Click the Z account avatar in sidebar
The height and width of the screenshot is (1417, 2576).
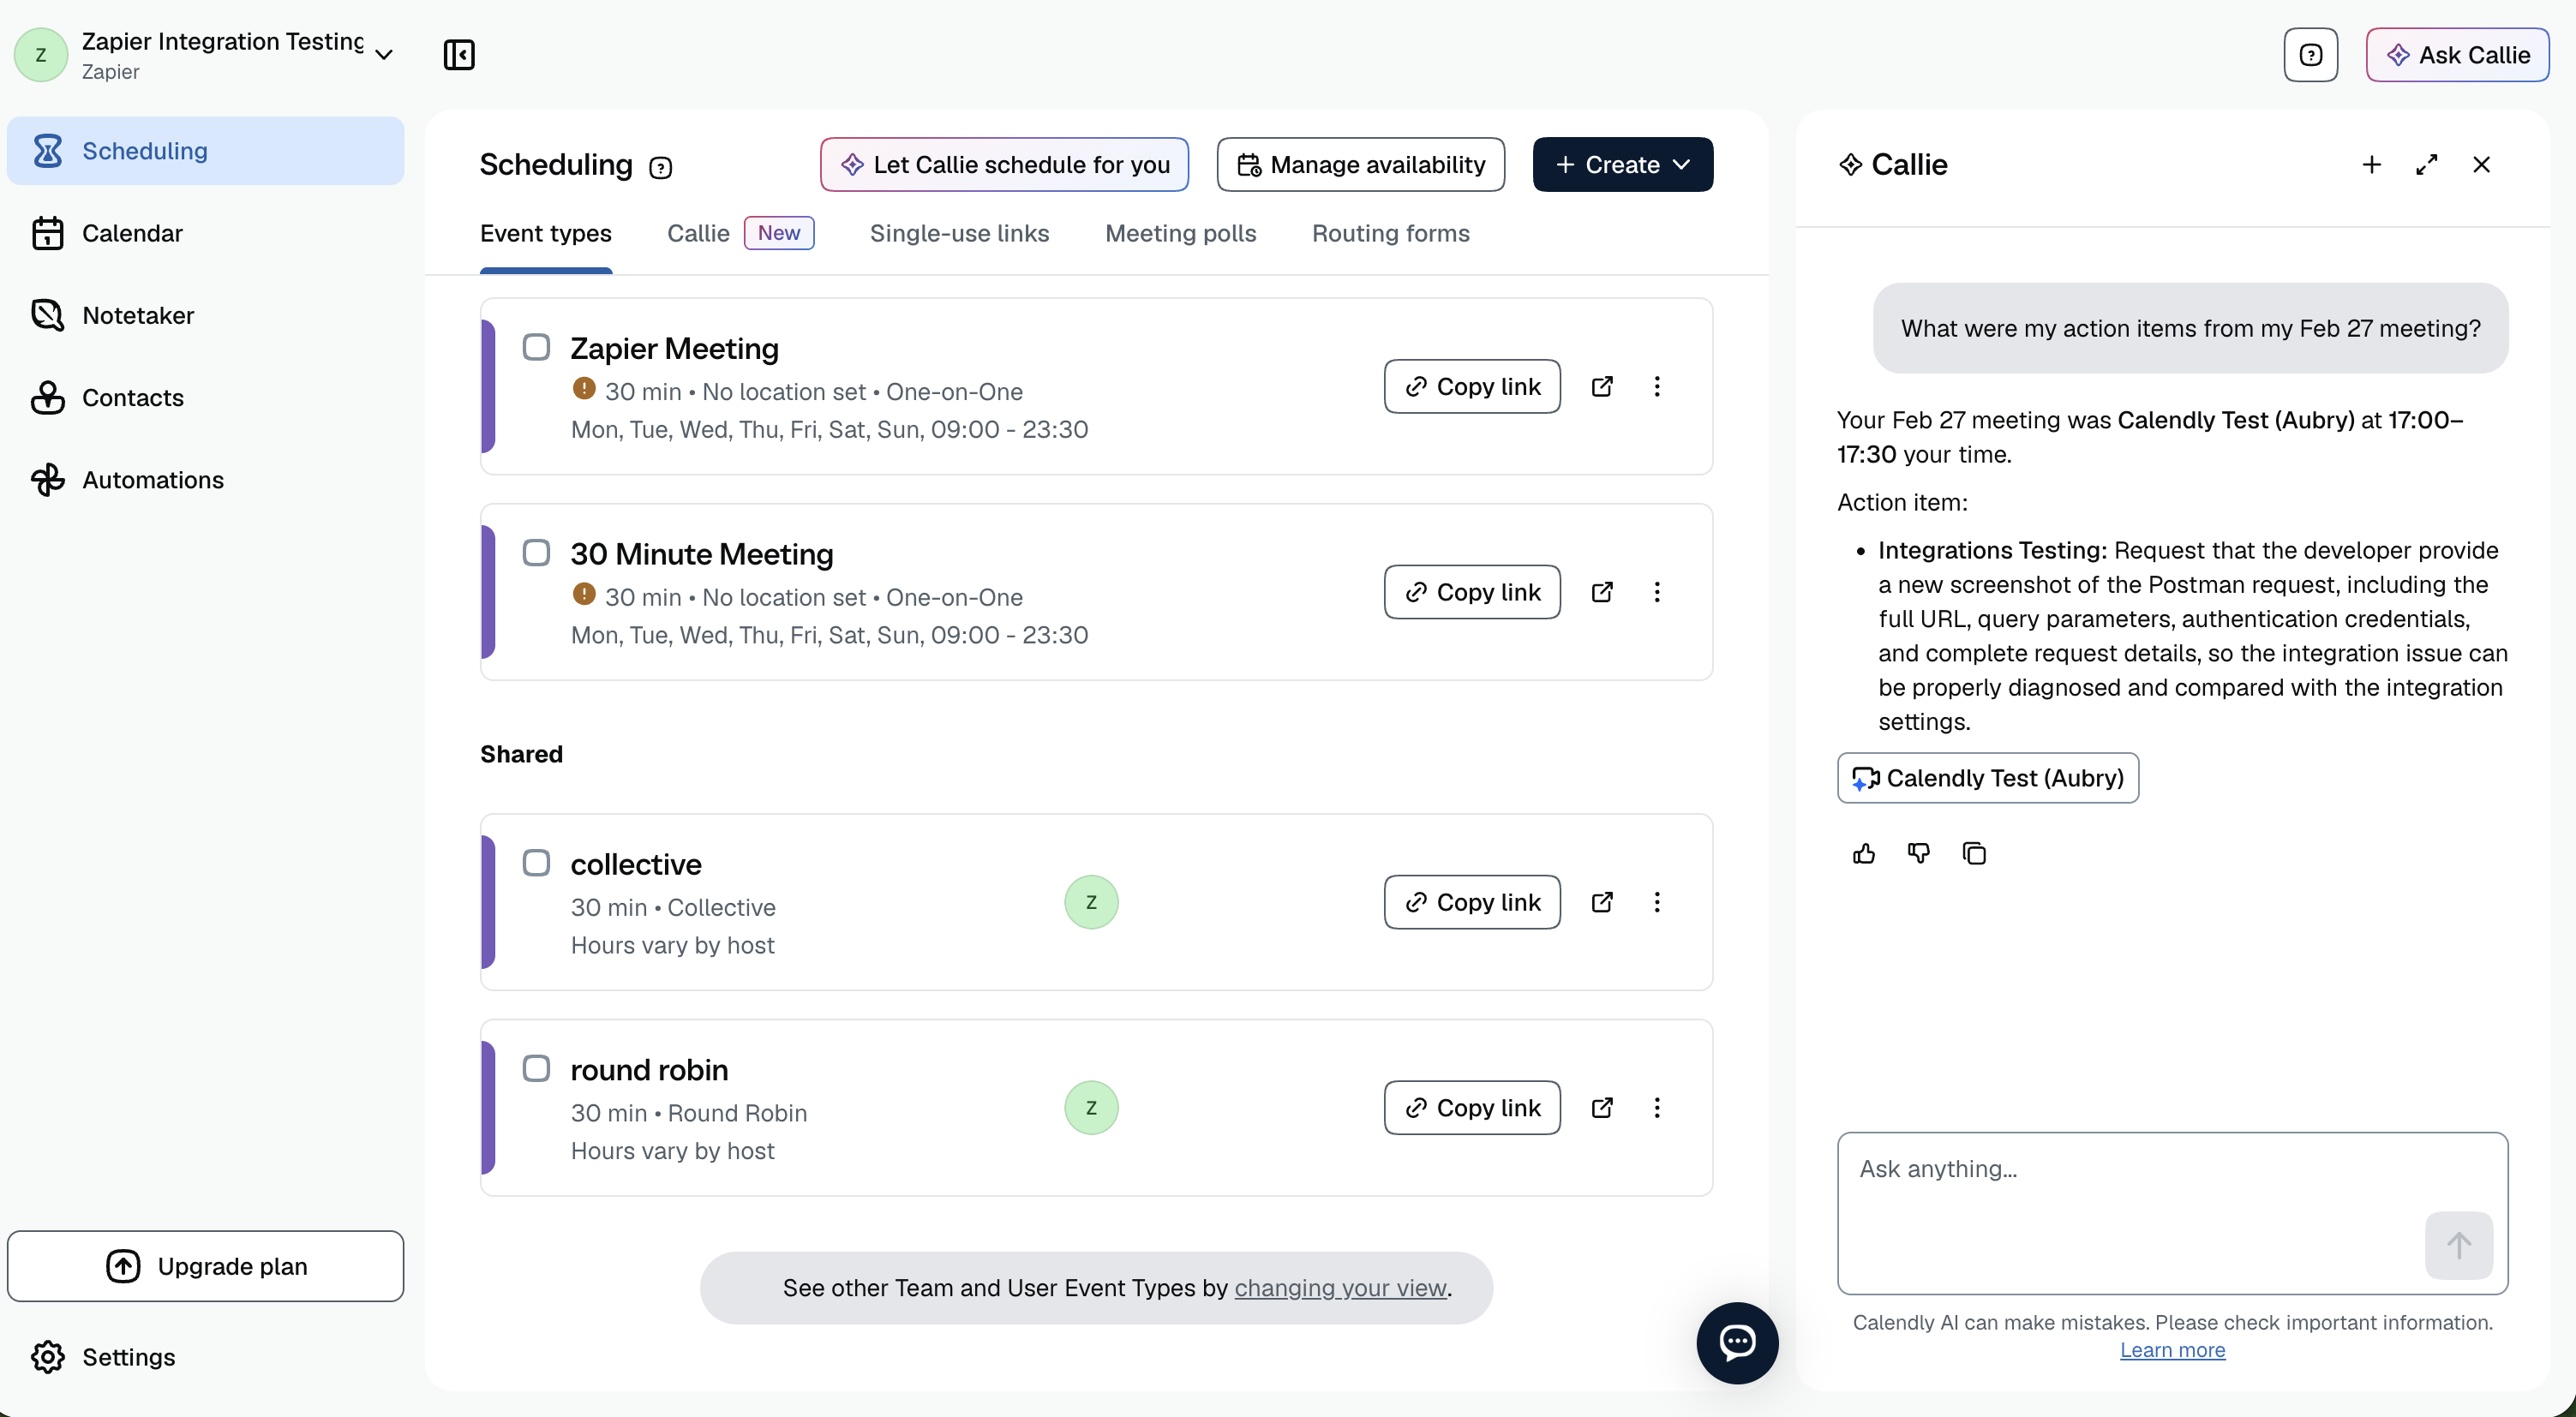pos(41,55)
